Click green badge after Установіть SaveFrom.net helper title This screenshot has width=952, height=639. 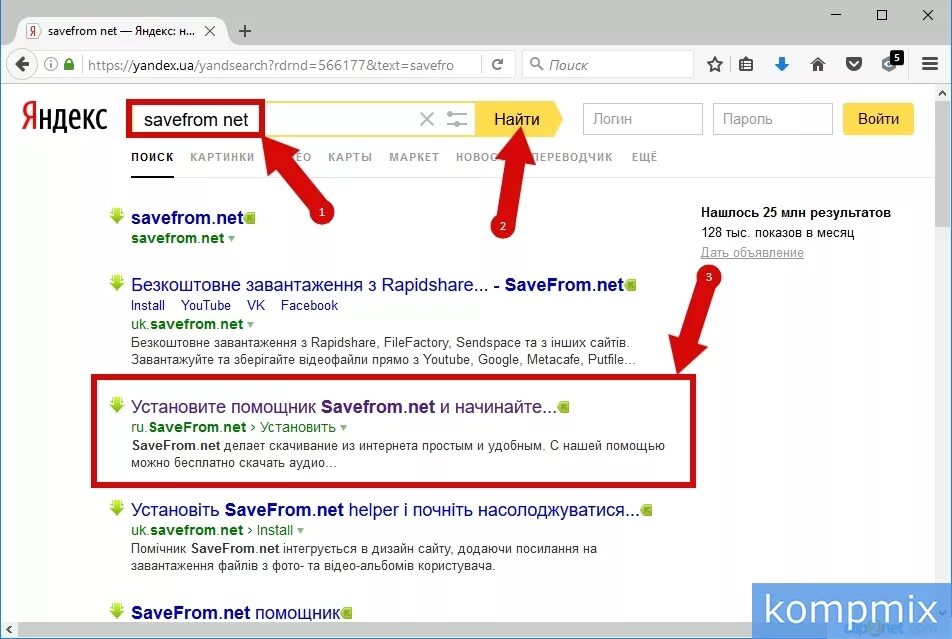tap(647, 510)
